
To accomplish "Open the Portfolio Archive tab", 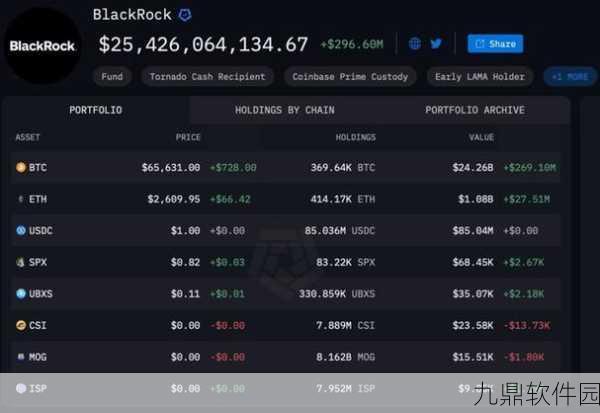I will (x=474, y=110).
